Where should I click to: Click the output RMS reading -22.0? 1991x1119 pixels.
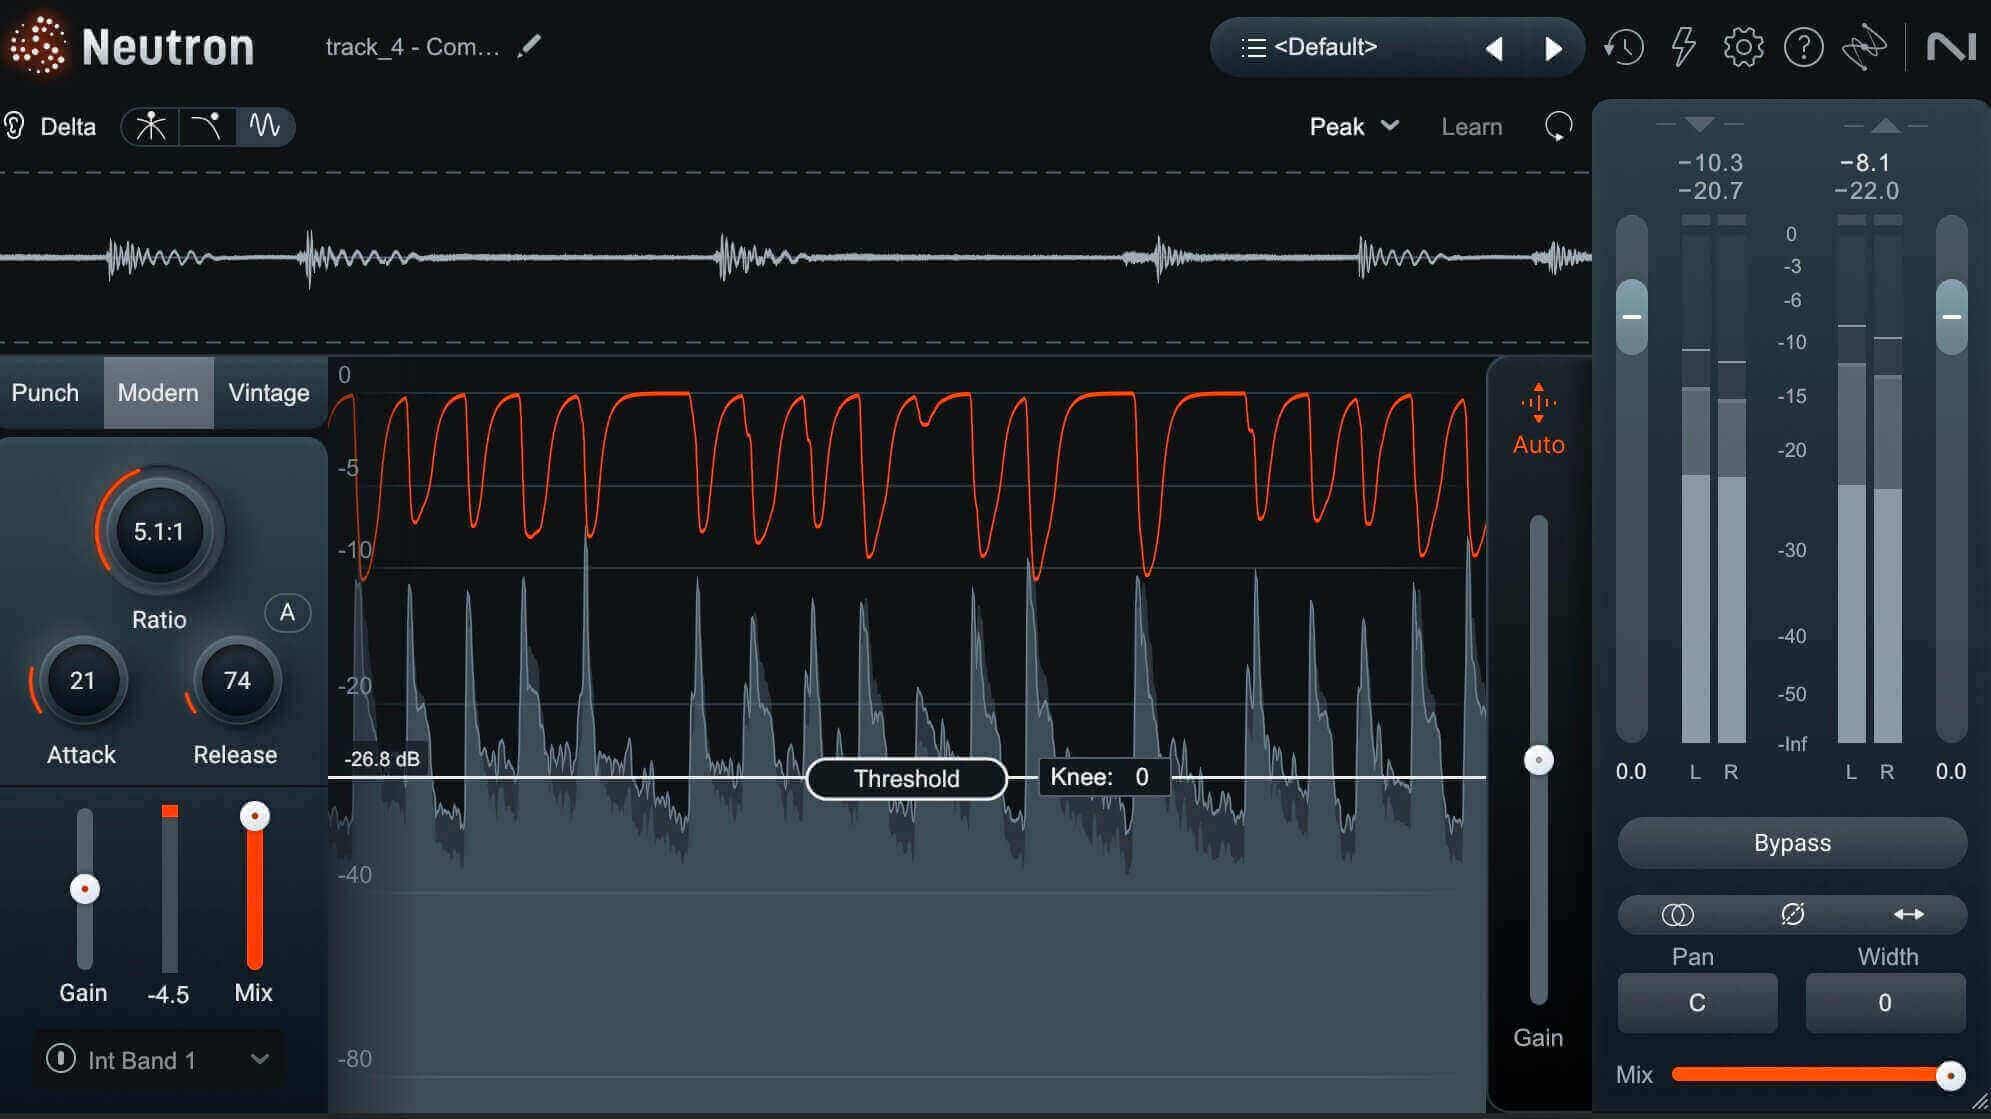1867,190
